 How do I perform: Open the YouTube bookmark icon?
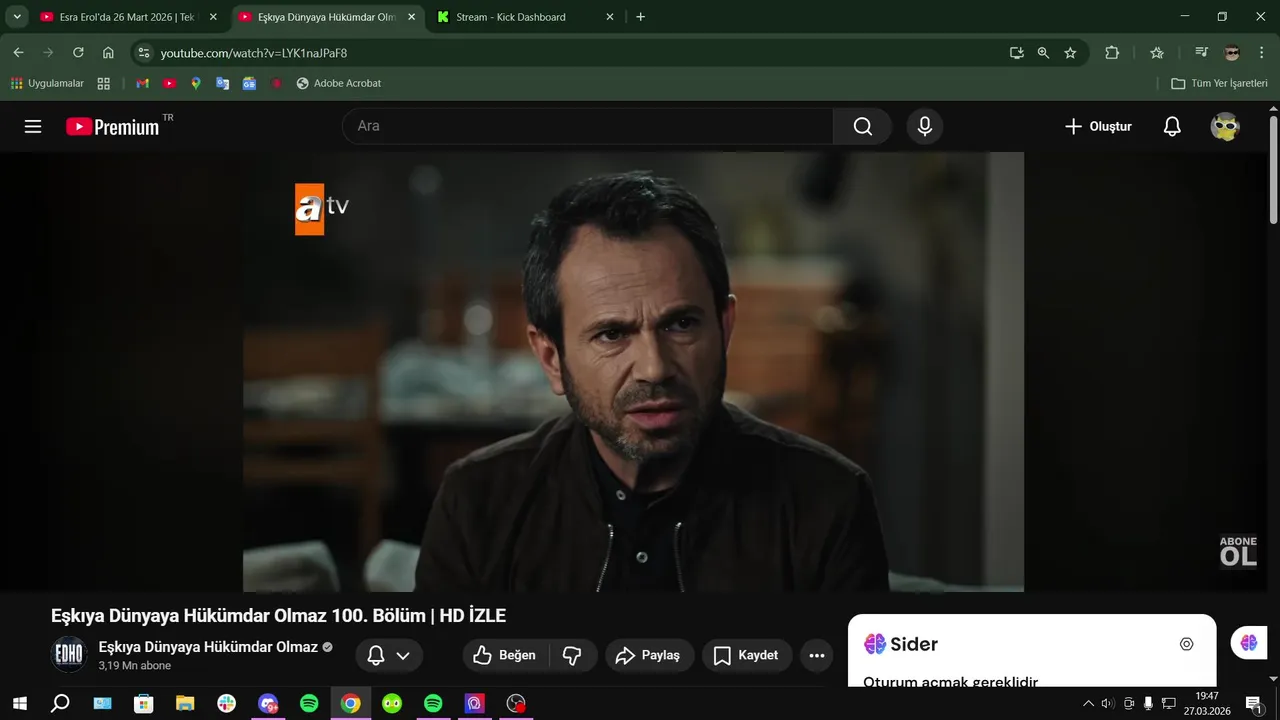(x=170, y=84)
